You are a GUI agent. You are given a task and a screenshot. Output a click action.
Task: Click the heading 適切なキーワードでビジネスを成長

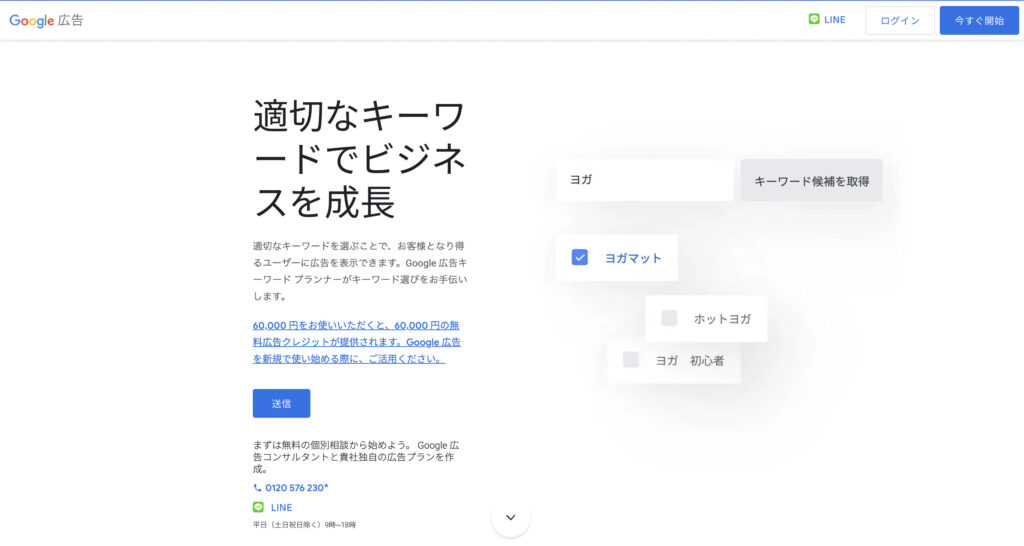coord(359,159)
